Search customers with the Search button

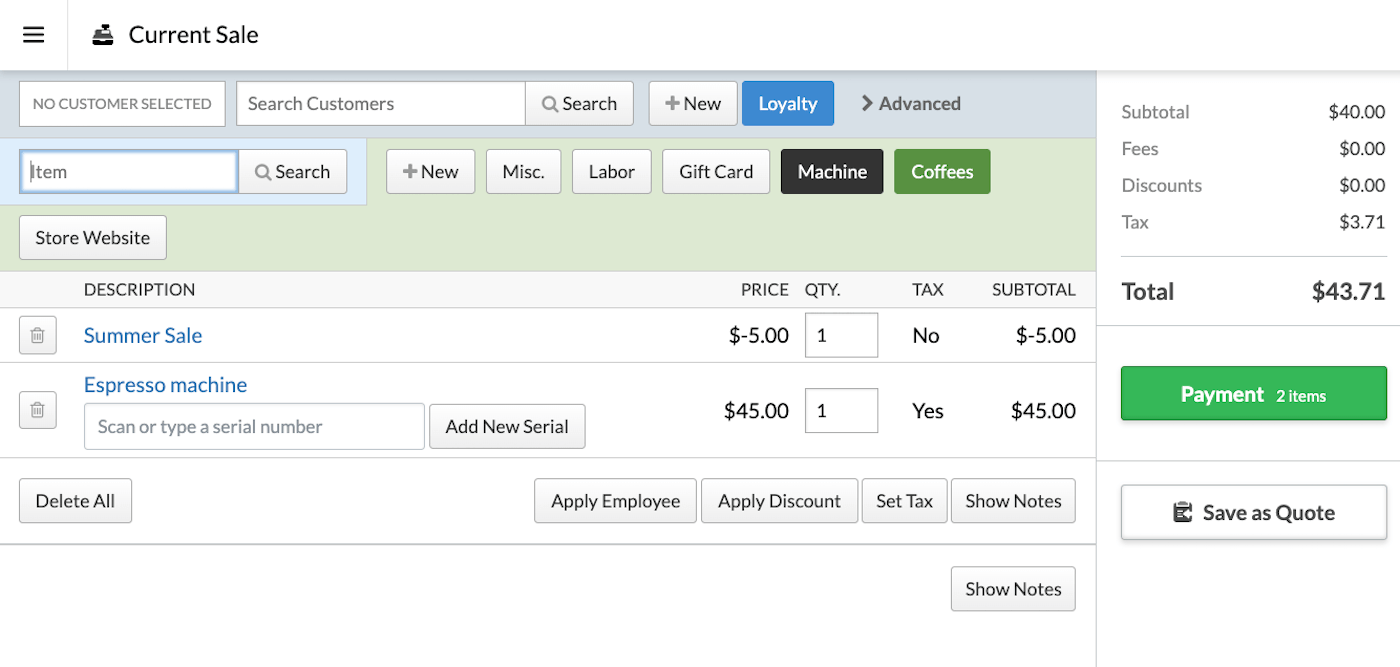coord(580,104)
